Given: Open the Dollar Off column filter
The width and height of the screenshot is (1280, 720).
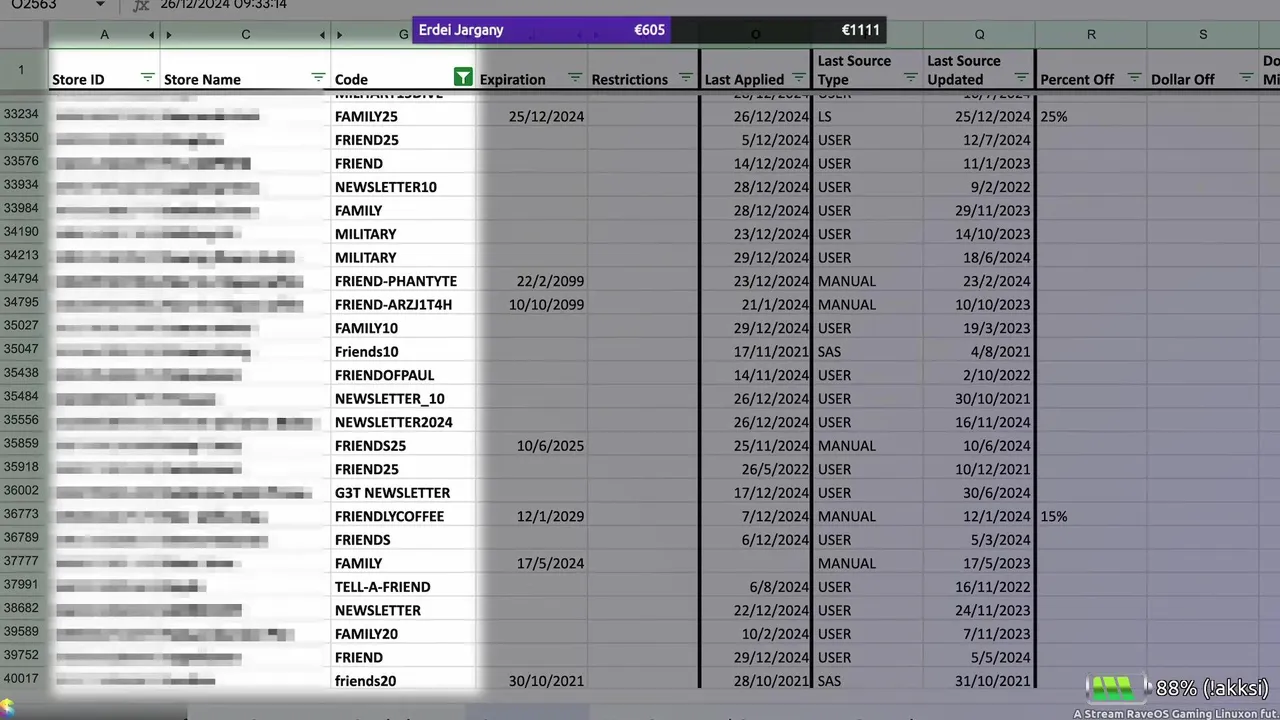Looking at the screenshot, I should [1246, 77].
